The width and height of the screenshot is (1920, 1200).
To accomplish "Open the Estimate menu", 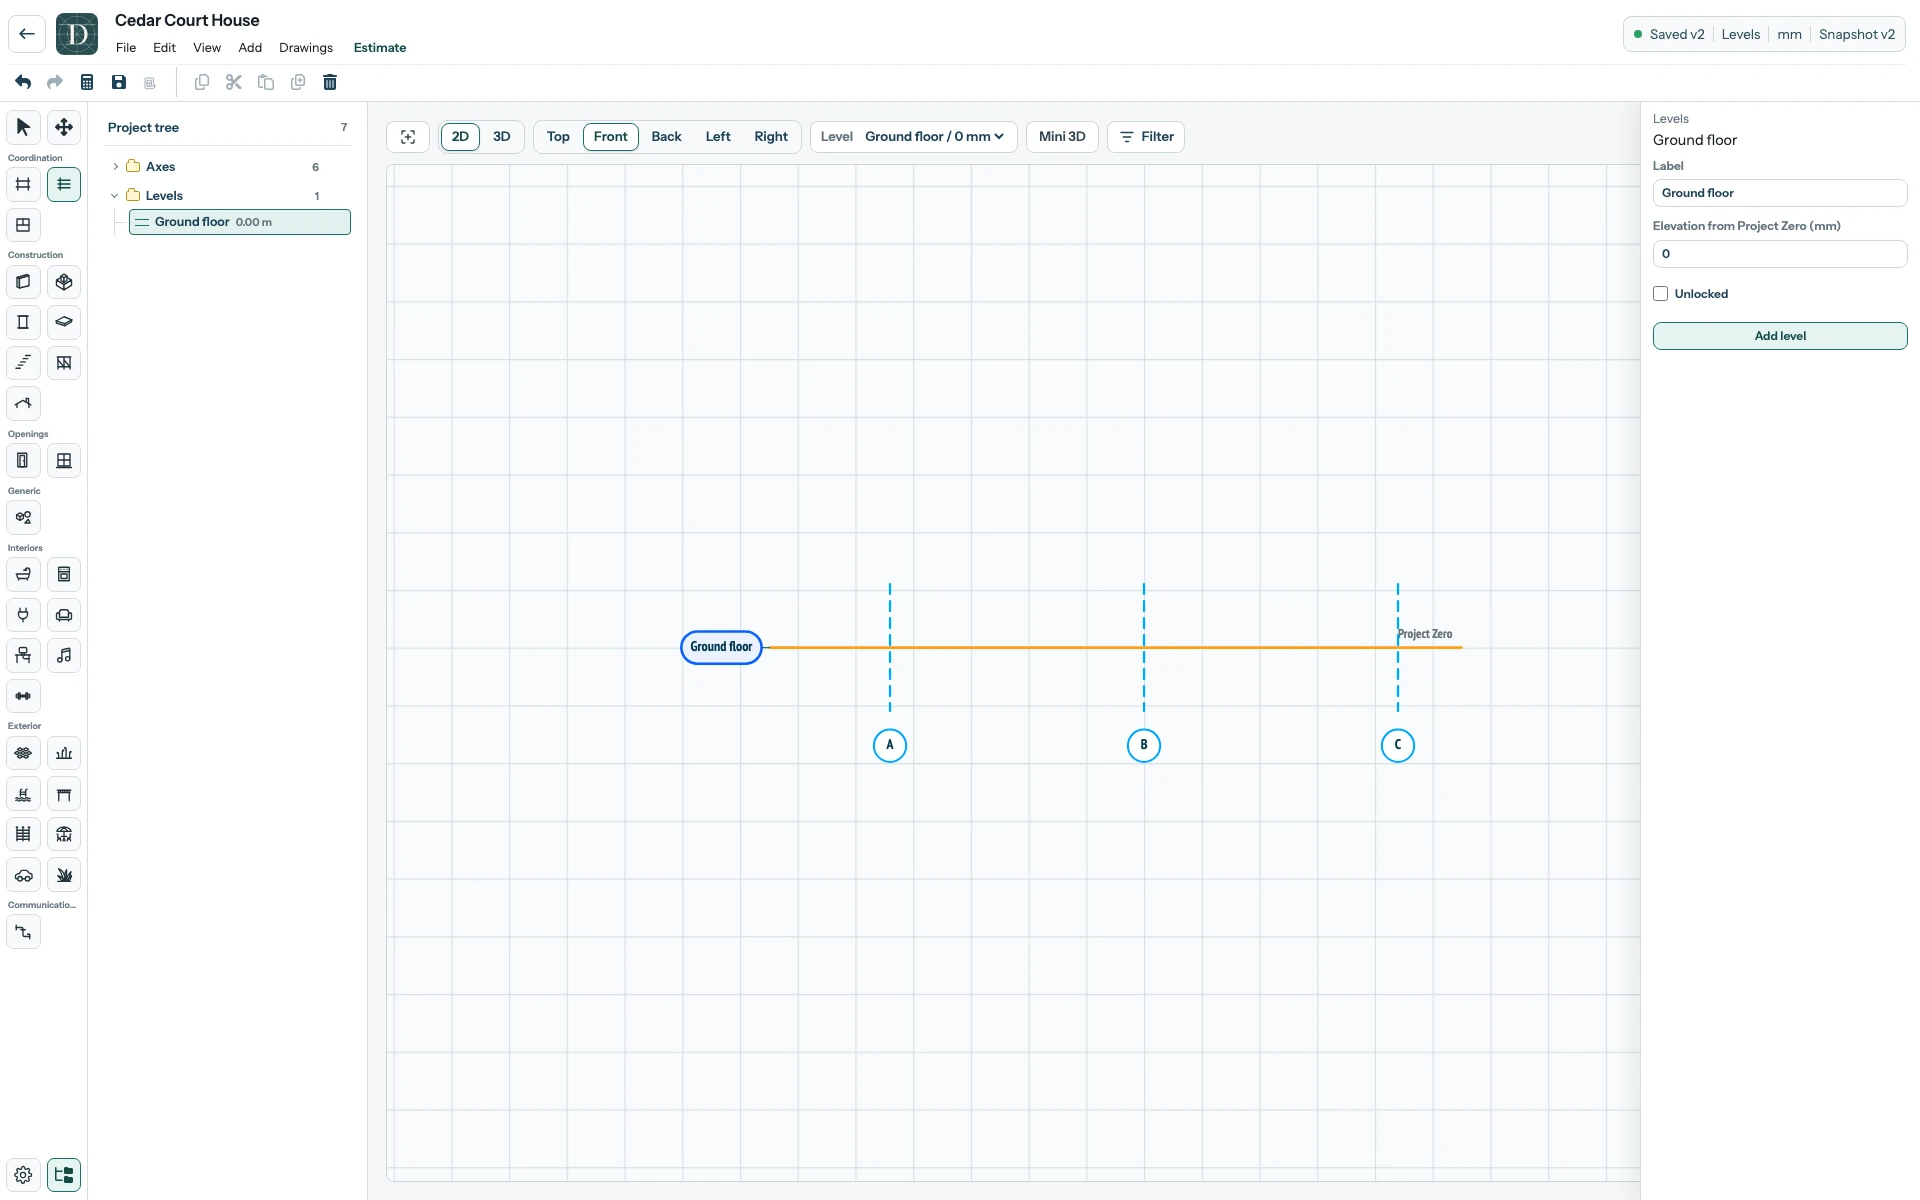I will click(380, 48).
